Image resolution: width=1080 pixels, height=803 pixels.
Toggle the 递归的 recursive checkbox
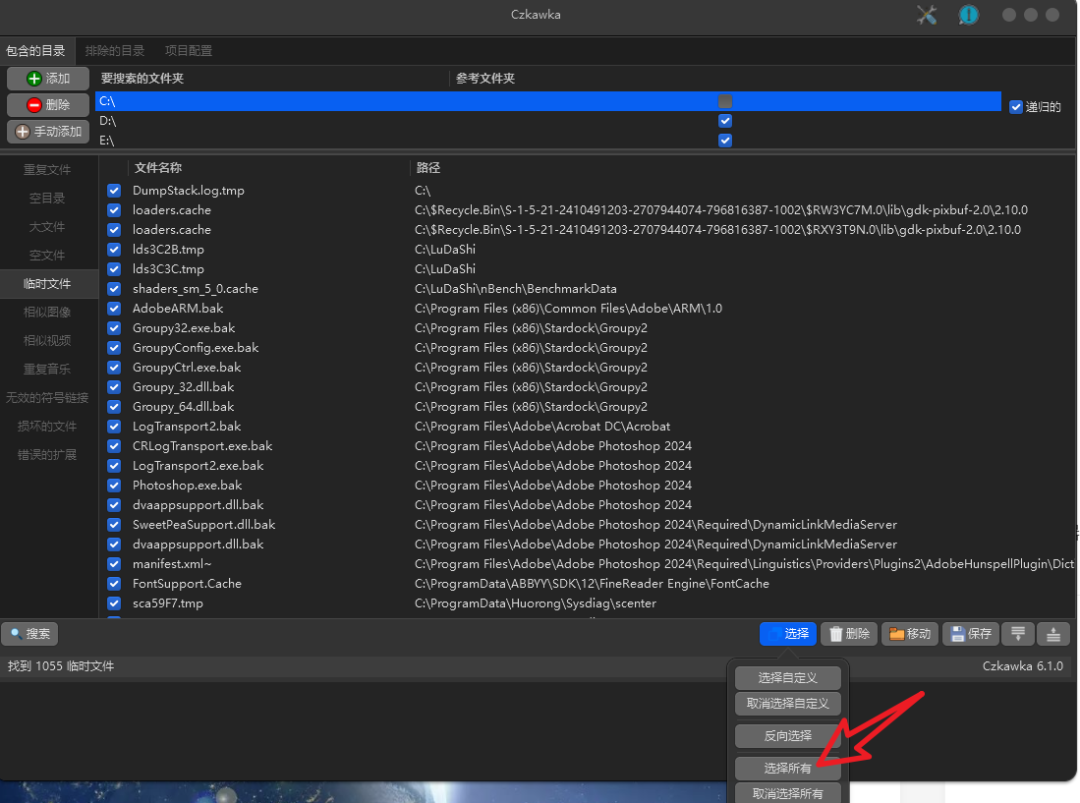tap(1015, 107)
